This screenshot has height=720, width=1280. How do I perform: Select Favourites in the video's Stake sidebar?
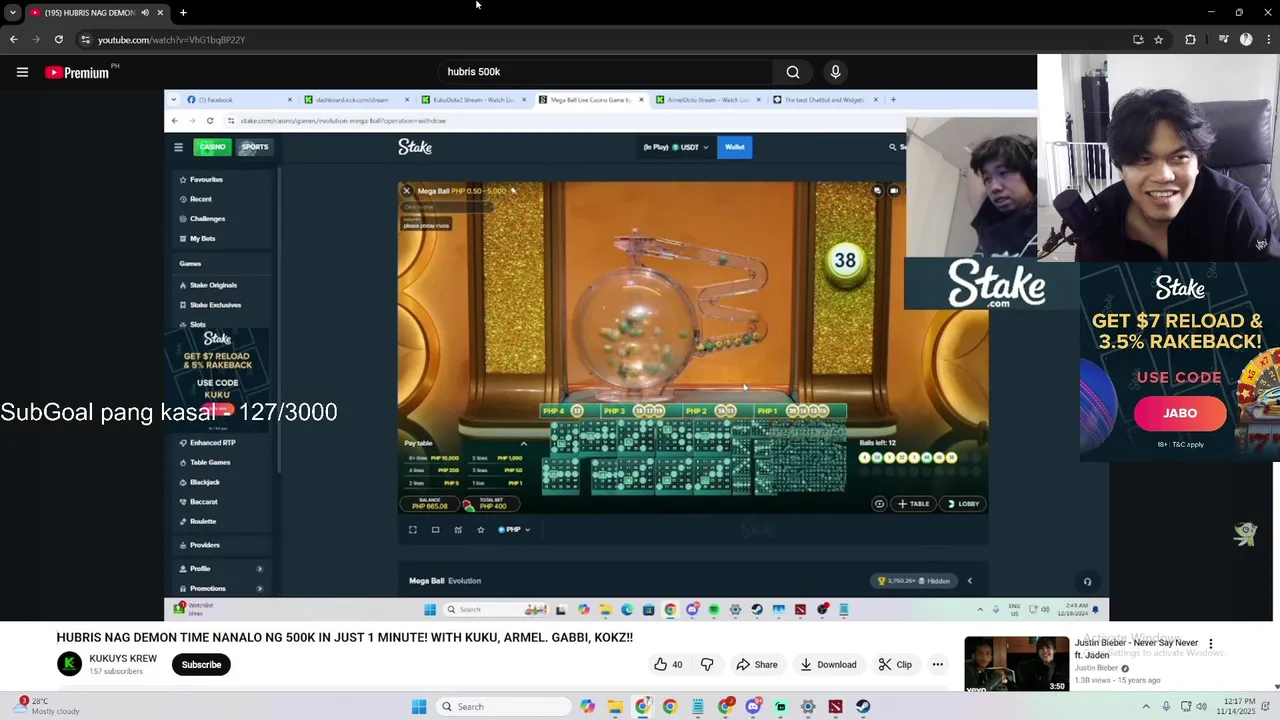coord(206,179)
